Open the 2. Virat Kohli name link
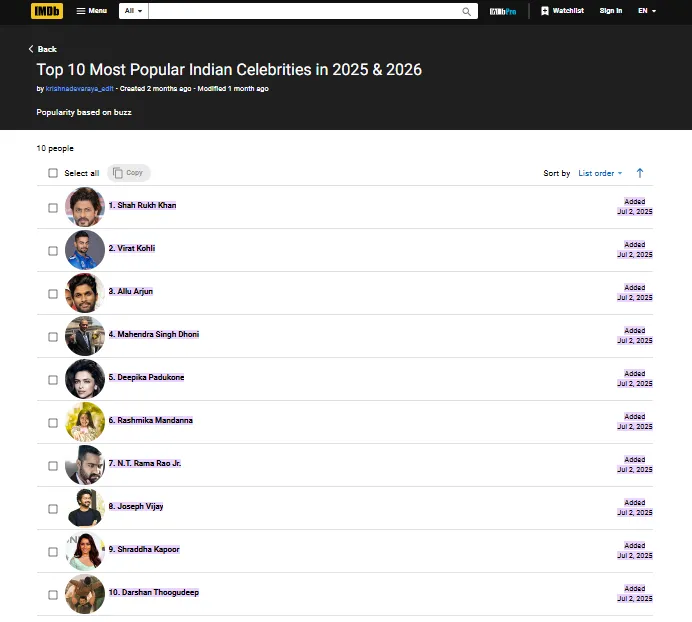Screen dimensions: 692x622 point(132,249)
